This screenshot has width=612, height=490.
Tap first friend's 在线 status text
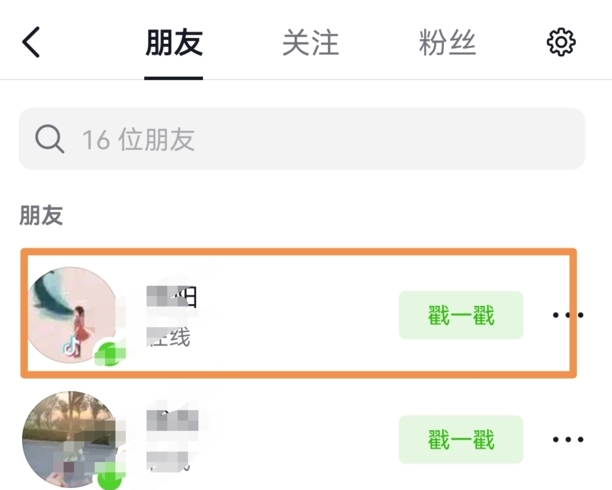169,337
